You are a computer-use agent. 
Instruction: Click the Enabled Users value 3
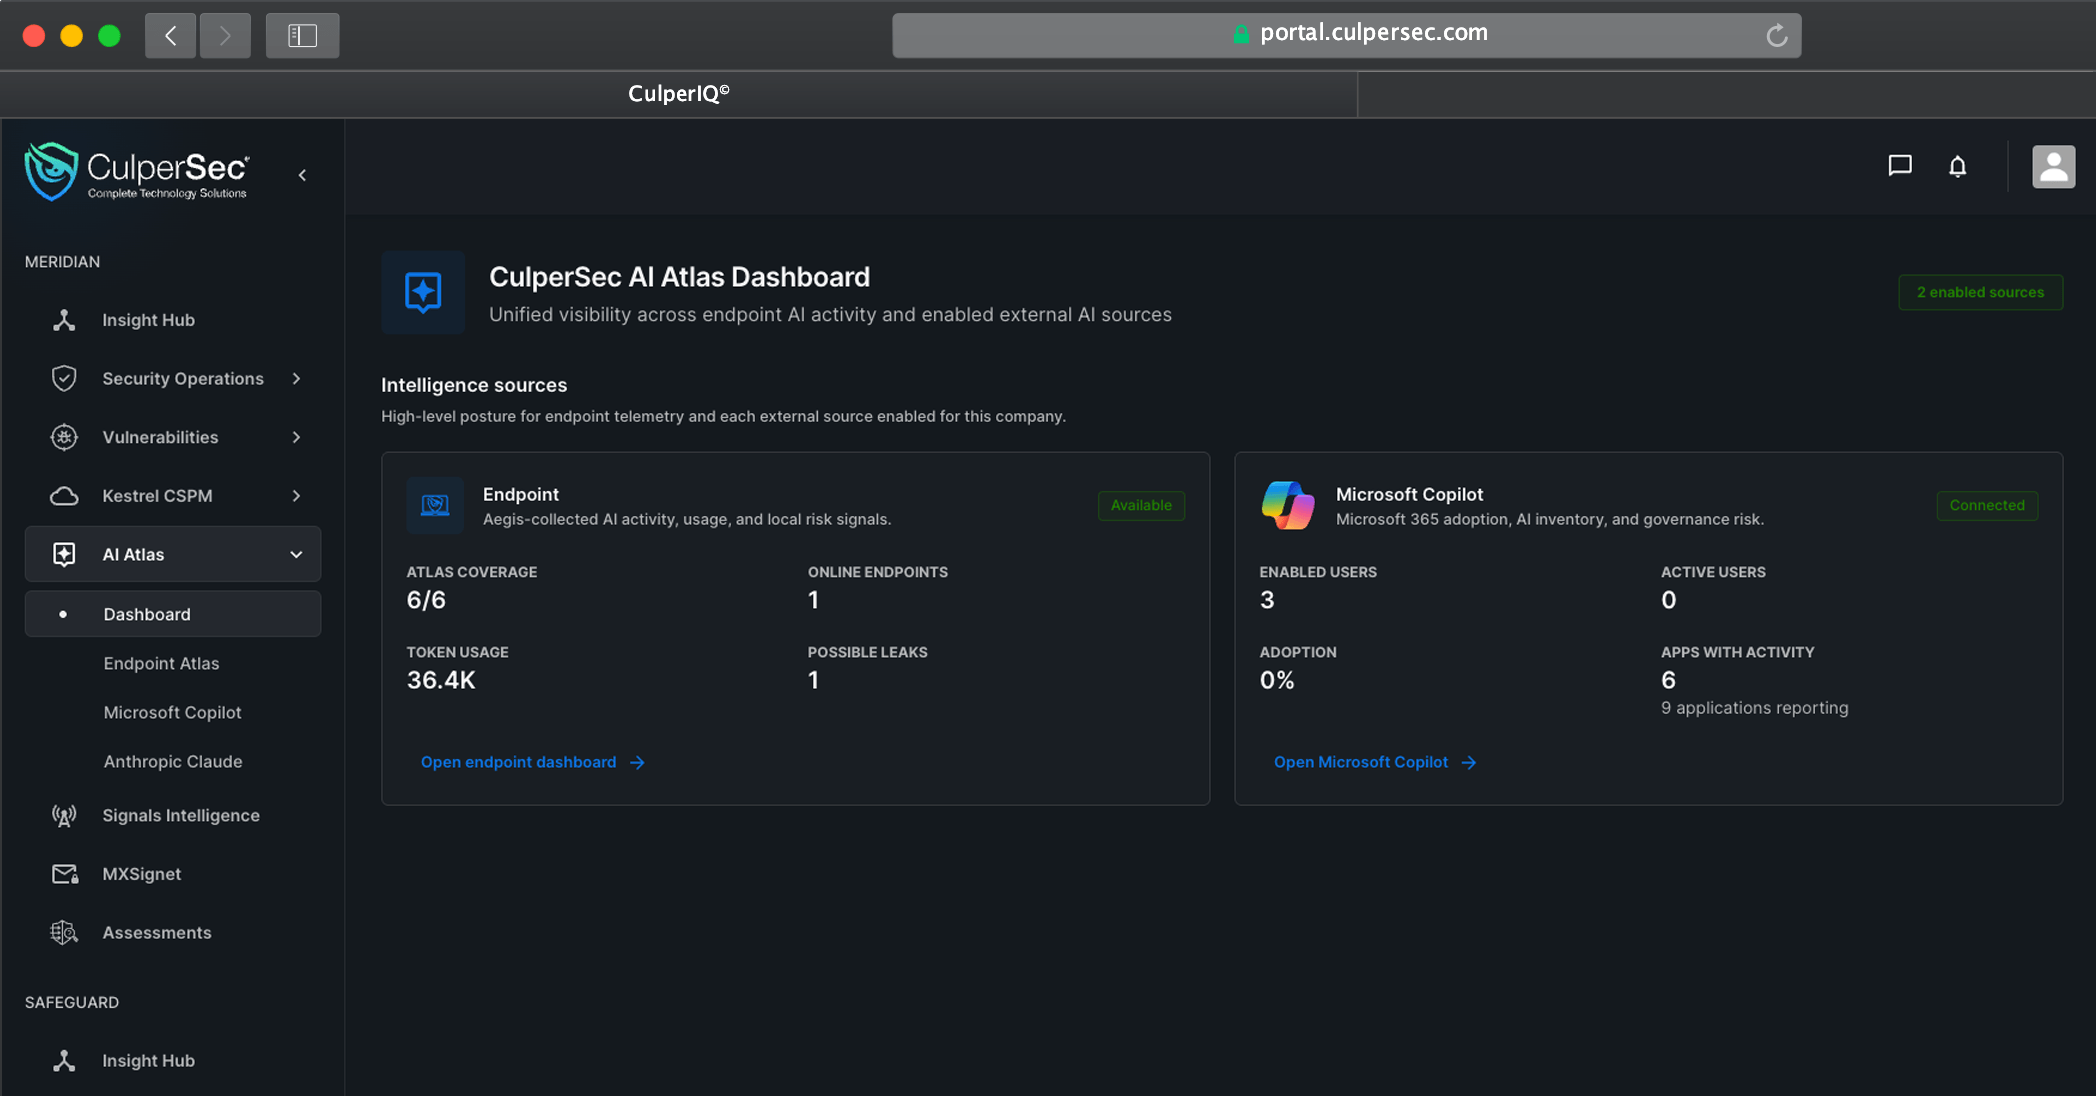pyautogui.click(x=1267, y=600)
